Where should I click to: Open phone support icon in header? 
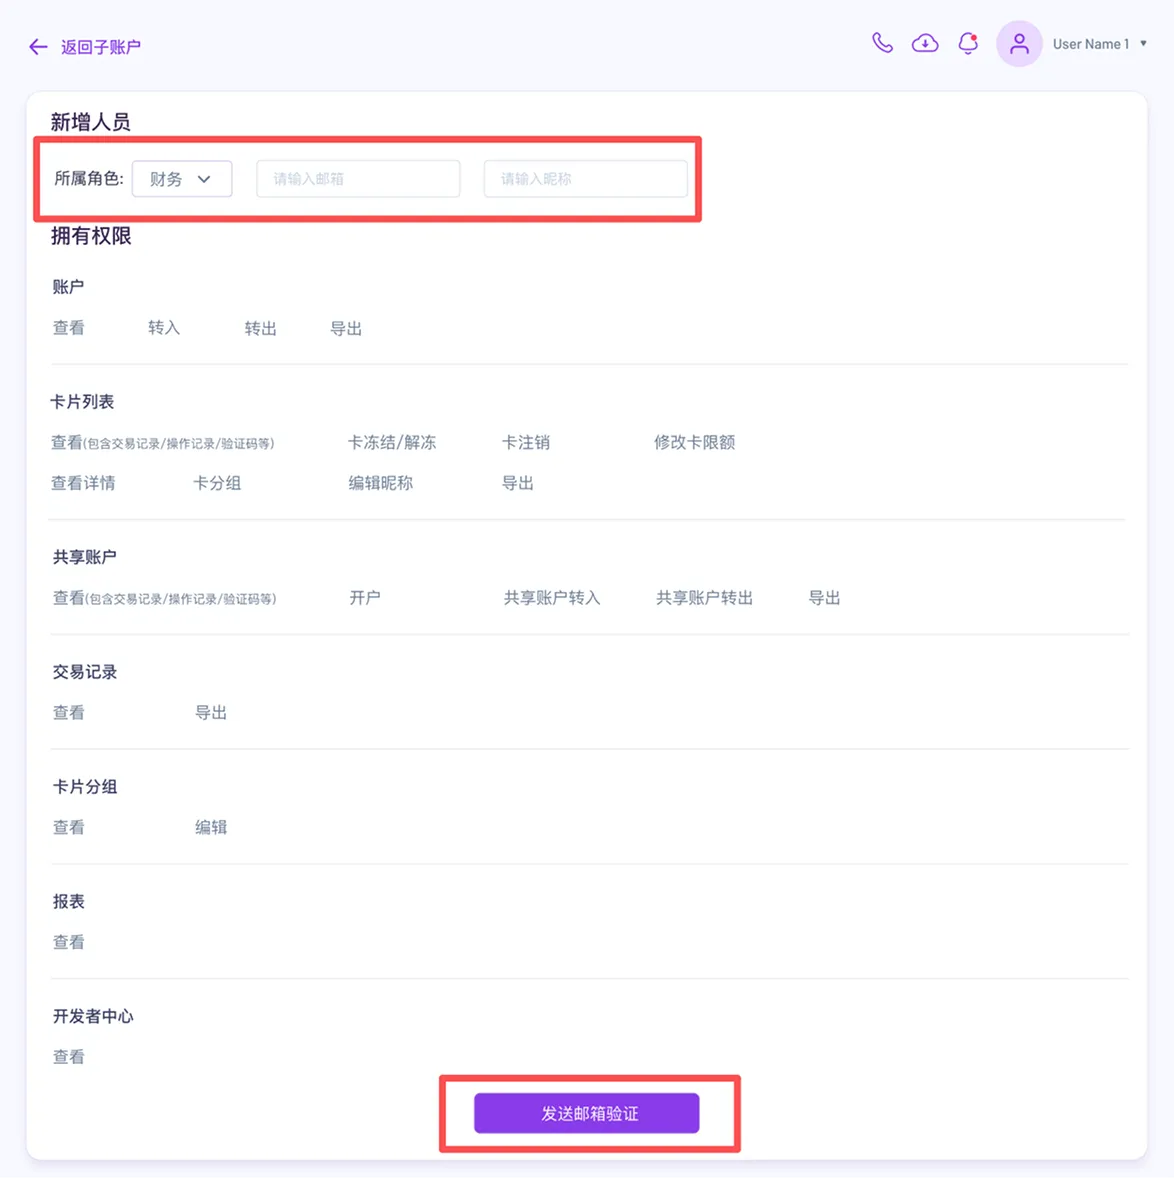point(883,44)
